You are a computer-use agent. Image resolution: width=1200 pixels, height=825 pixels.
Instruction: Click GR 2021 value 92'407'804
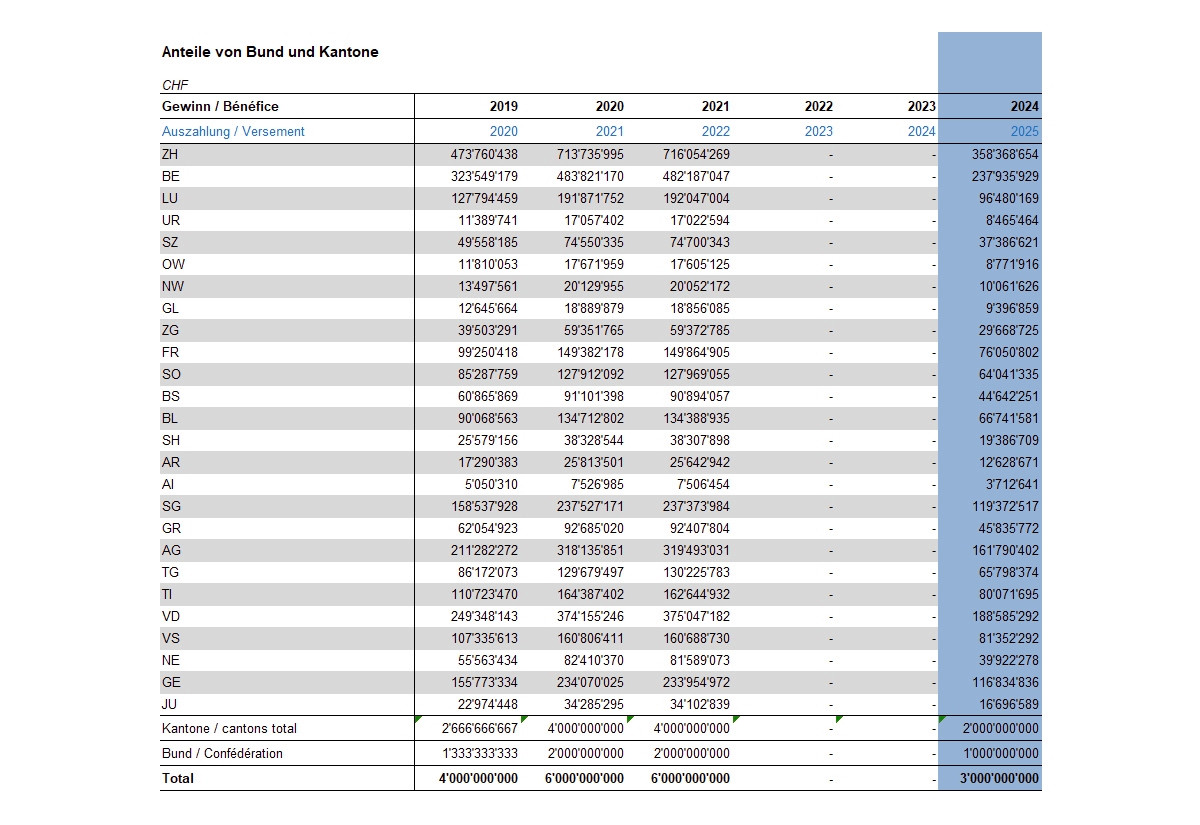[x=700, y=529]
